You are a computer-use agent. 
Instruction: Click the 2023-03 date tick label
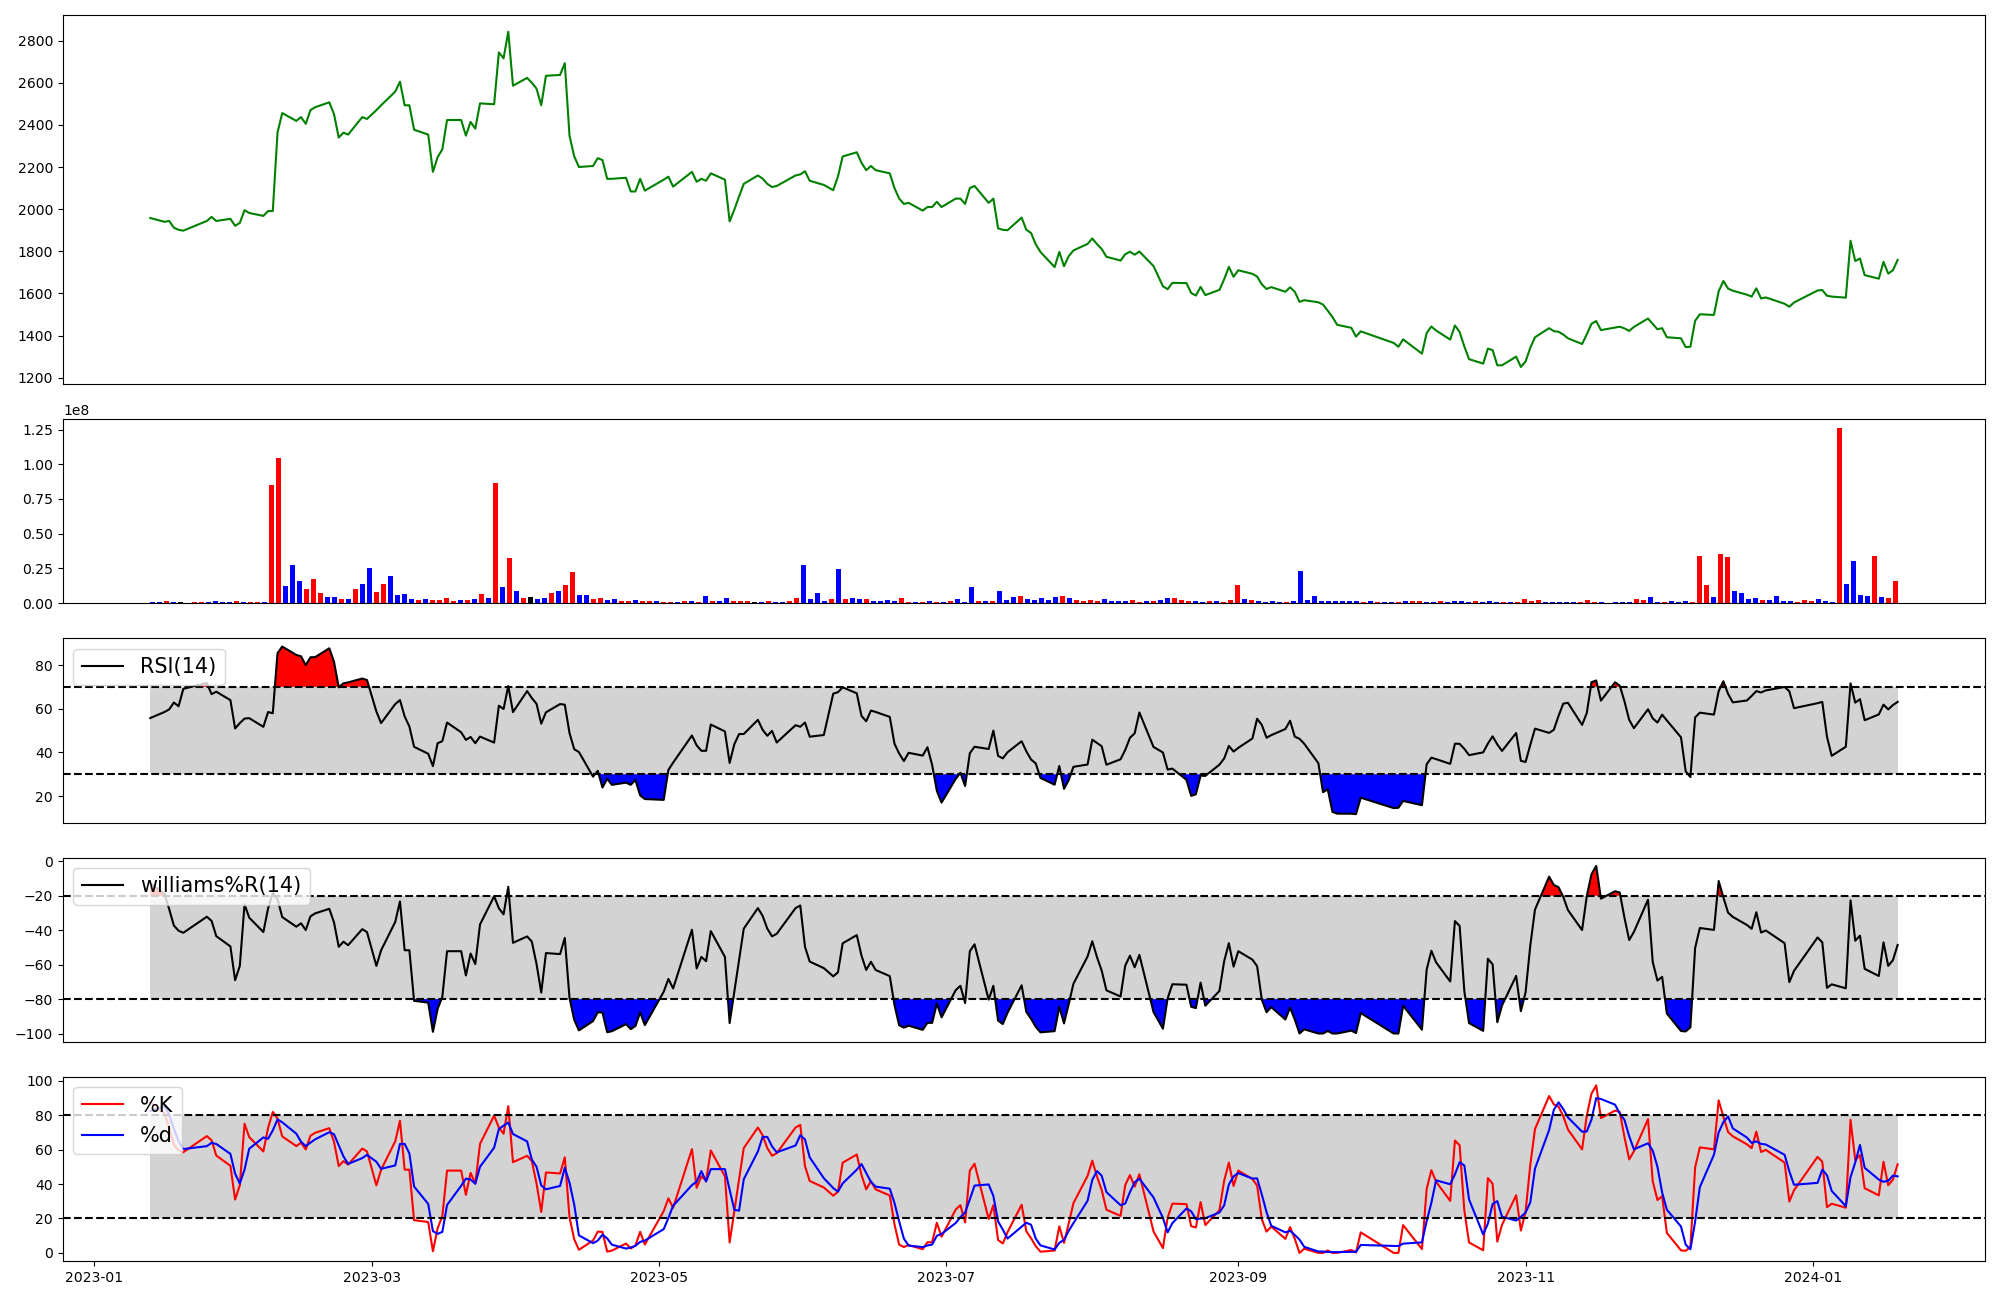click(372, 1277)
